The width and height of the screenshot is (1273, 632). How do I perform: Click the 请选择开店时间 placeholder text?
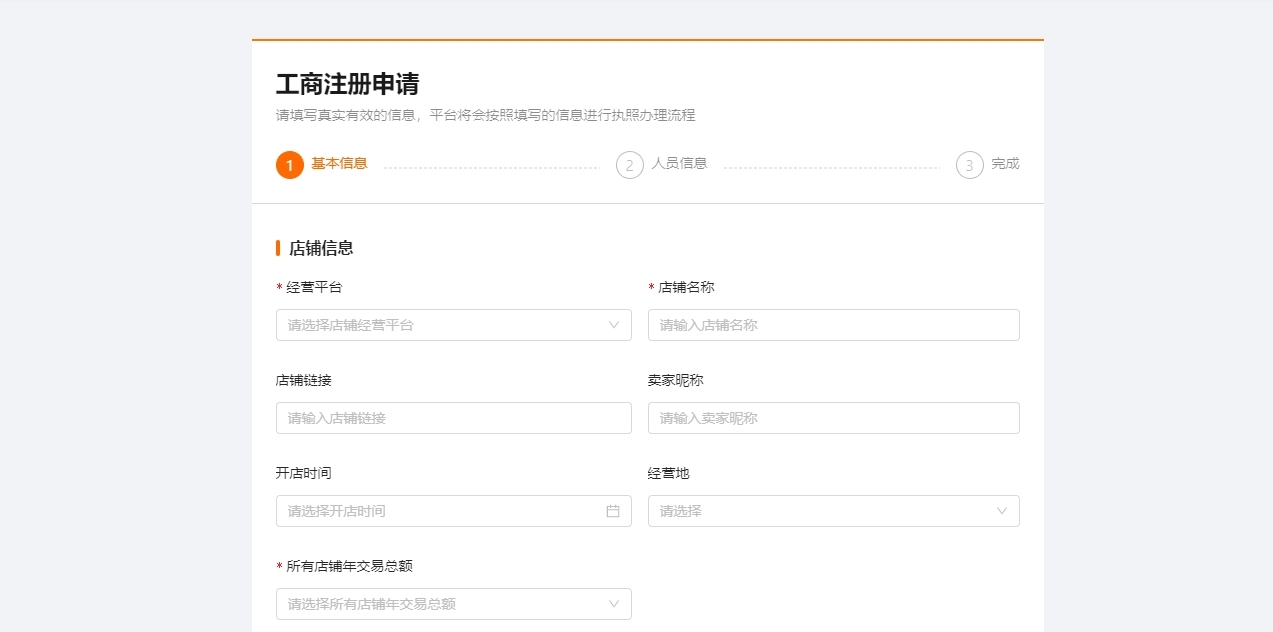pos(337,511)
